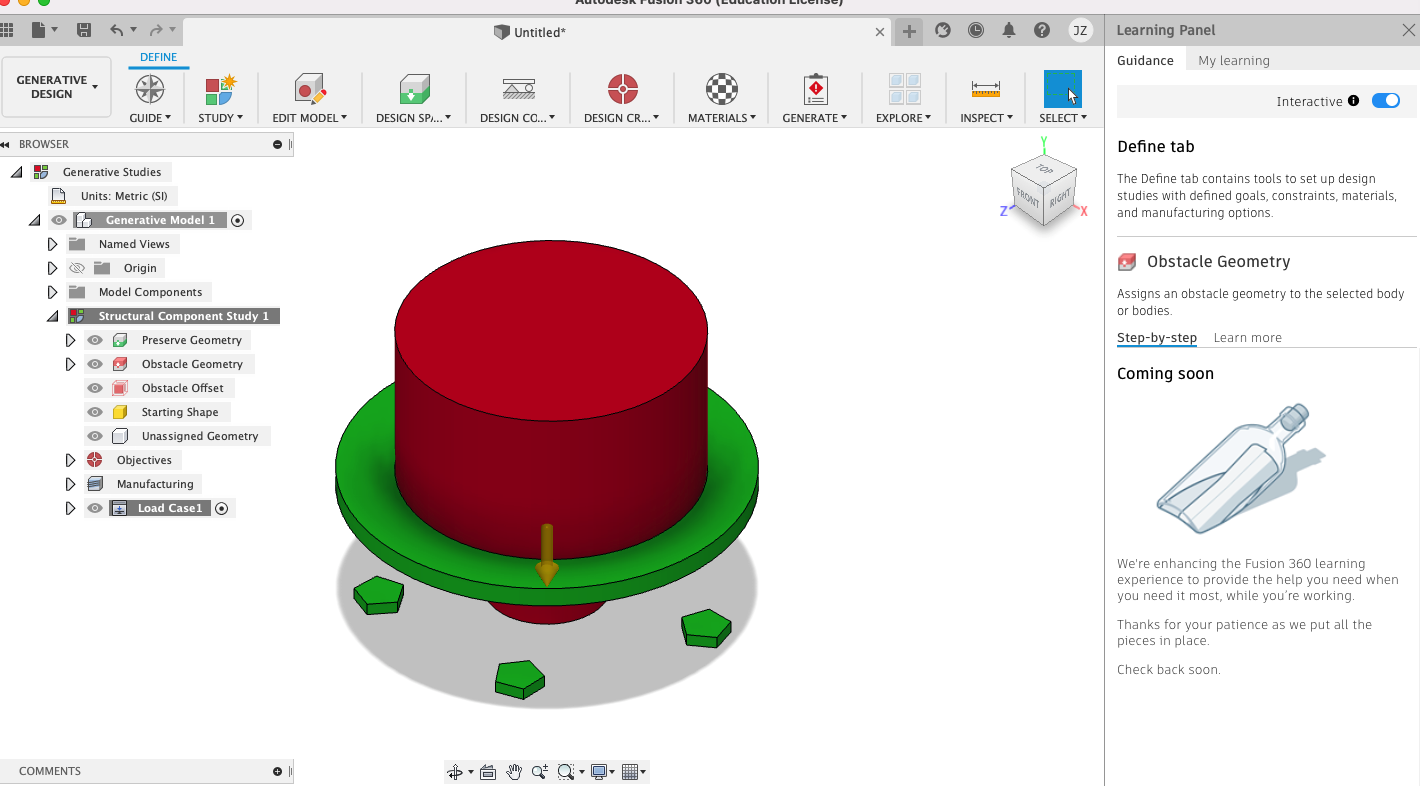Click the Generate clipboard icon
Image resolution: width=1420 pixels, height=786 pixels.
point(816,90)
